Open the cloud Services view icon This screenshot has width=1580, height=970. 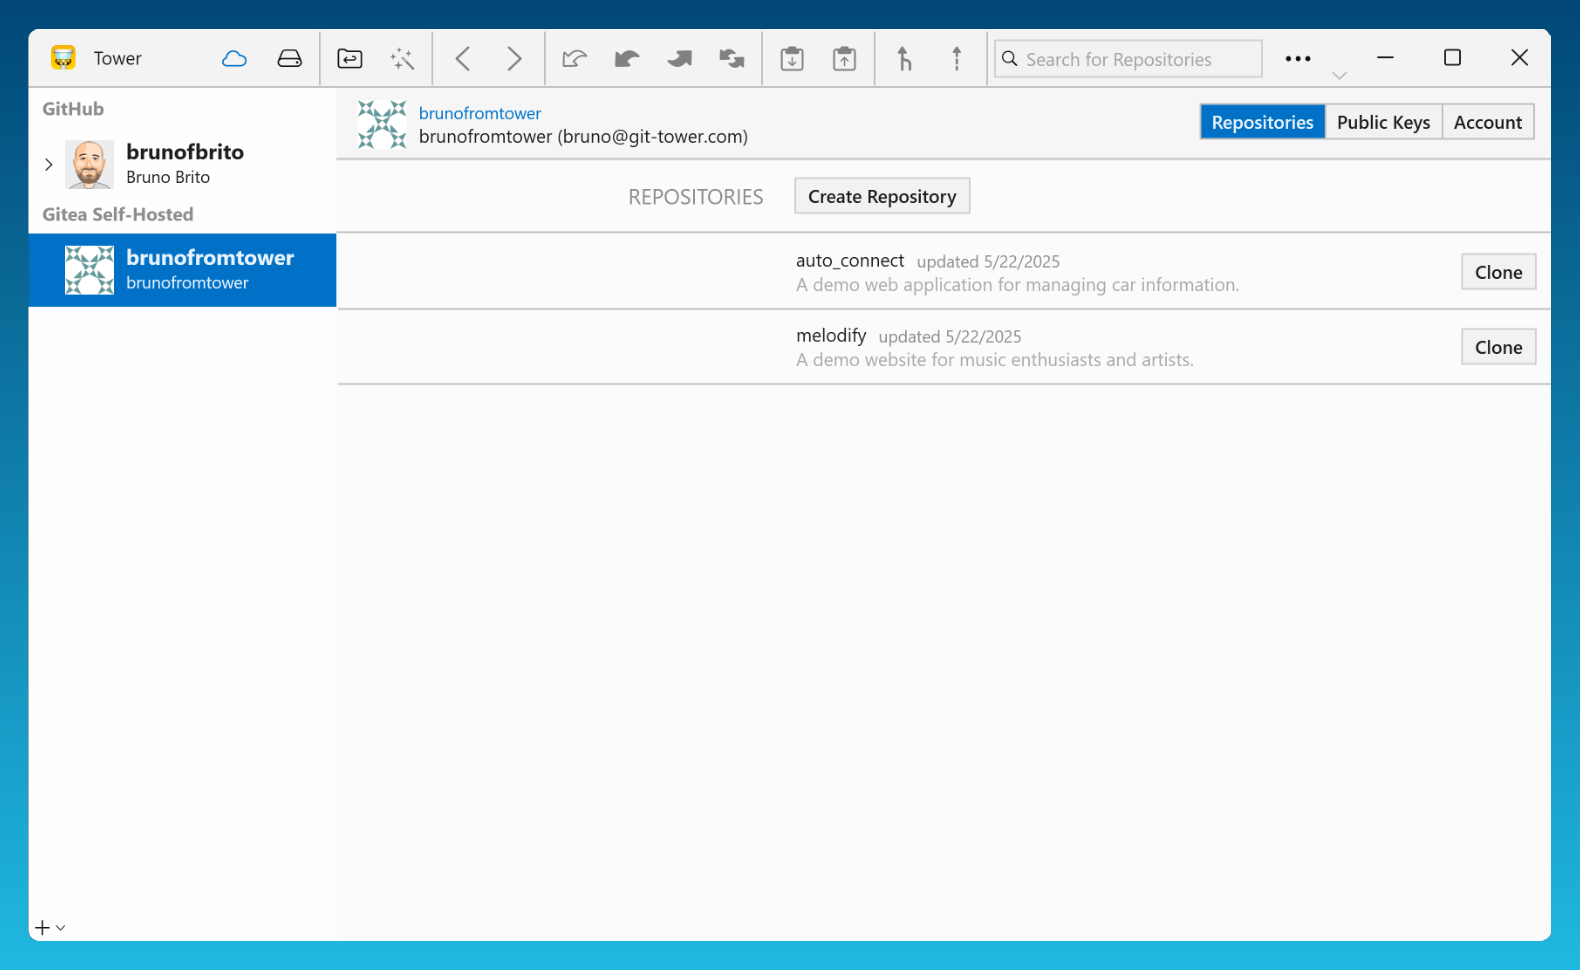coord(234,59)
